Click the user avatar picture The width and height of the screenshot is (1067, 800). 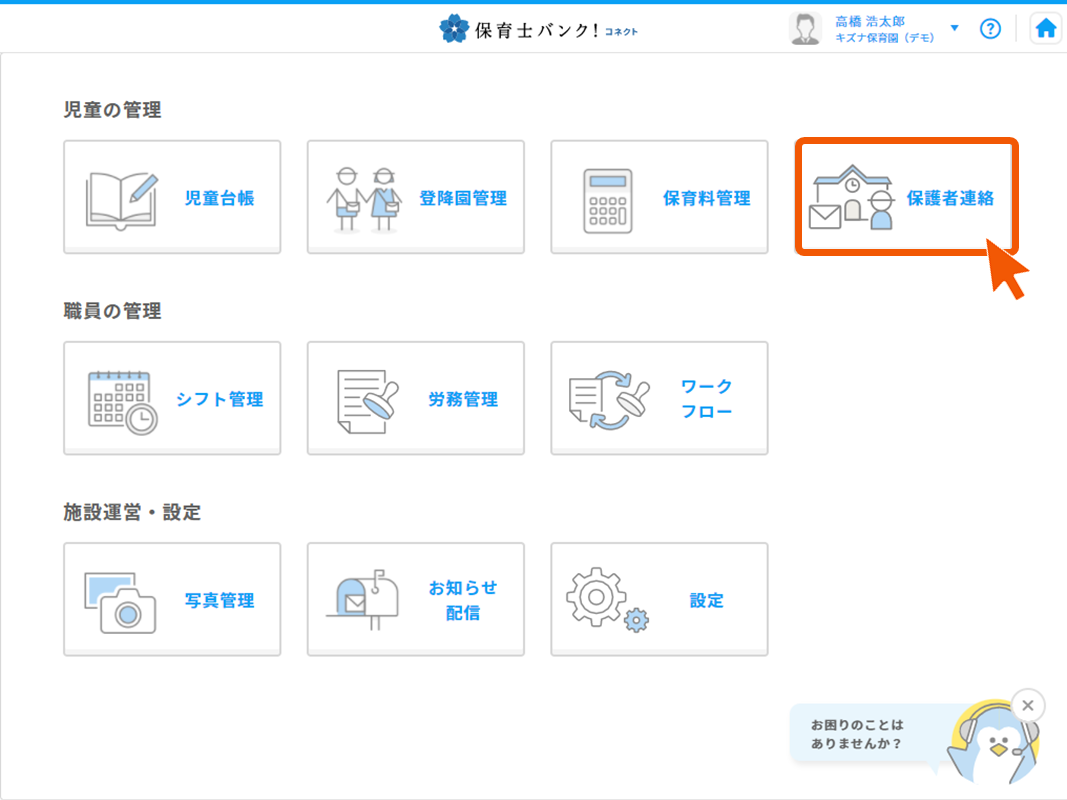click(805, 29)
